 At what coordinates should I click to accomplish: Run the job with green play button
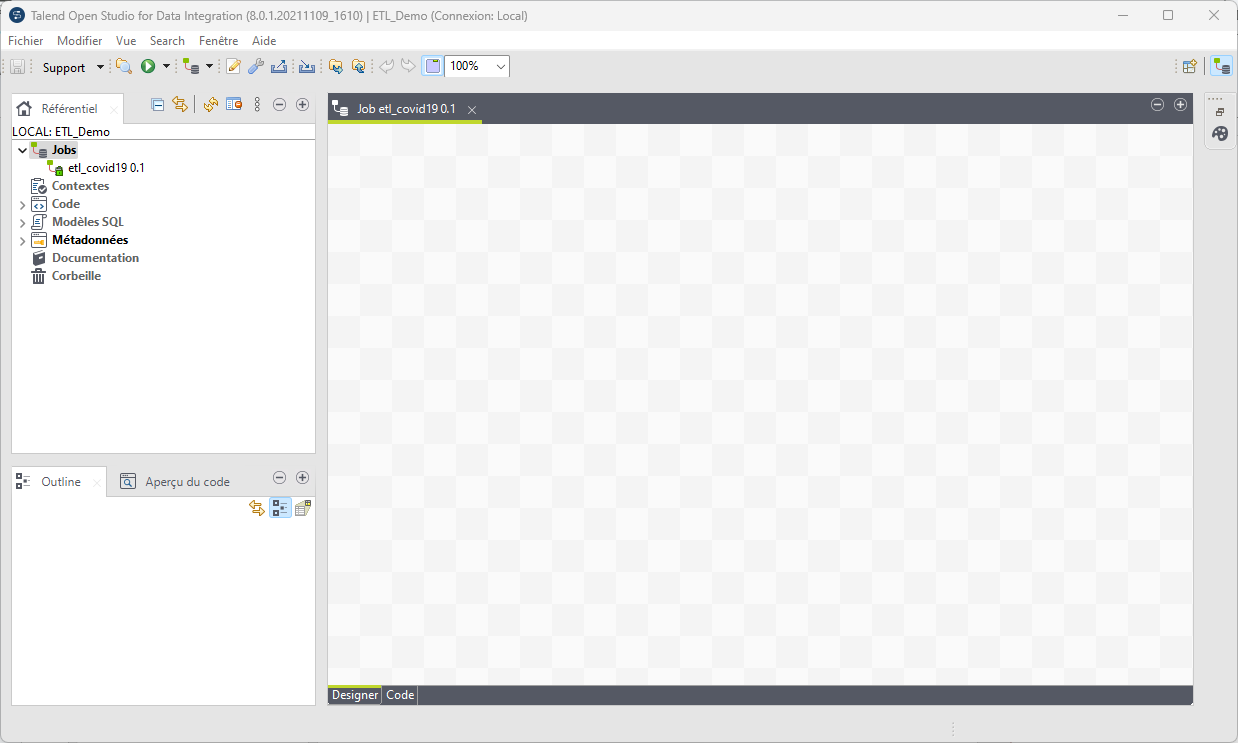pos(148,67)
